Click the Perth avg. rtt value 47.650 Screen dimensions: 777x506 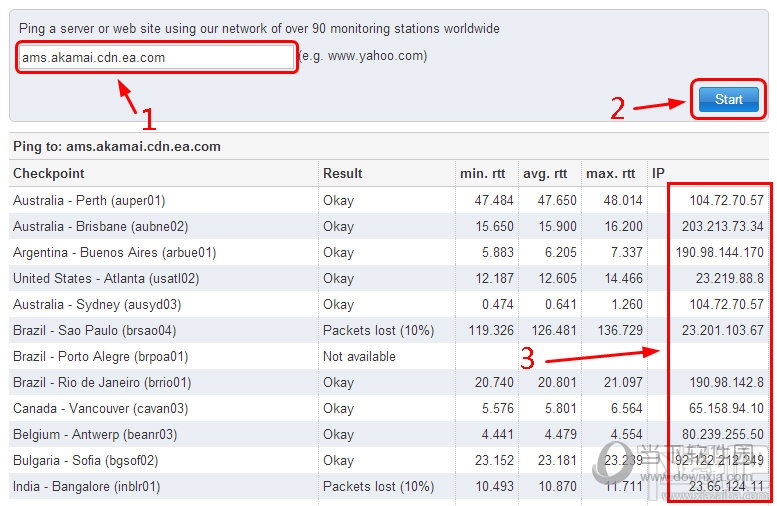click(x=557, y=200)
